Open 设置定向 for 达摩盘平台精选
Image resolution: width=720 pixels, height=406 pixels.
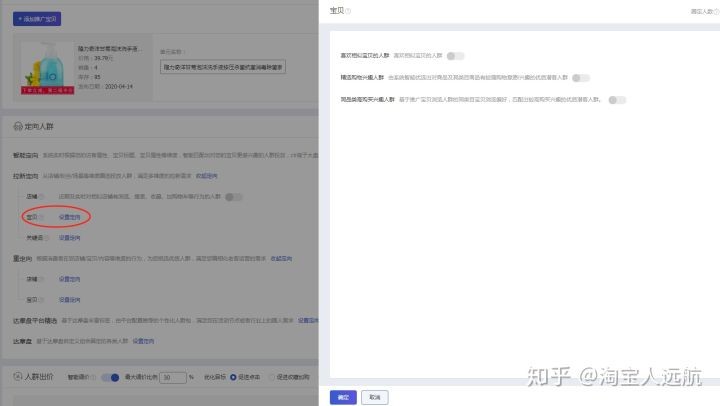click(x=308, y=321)
